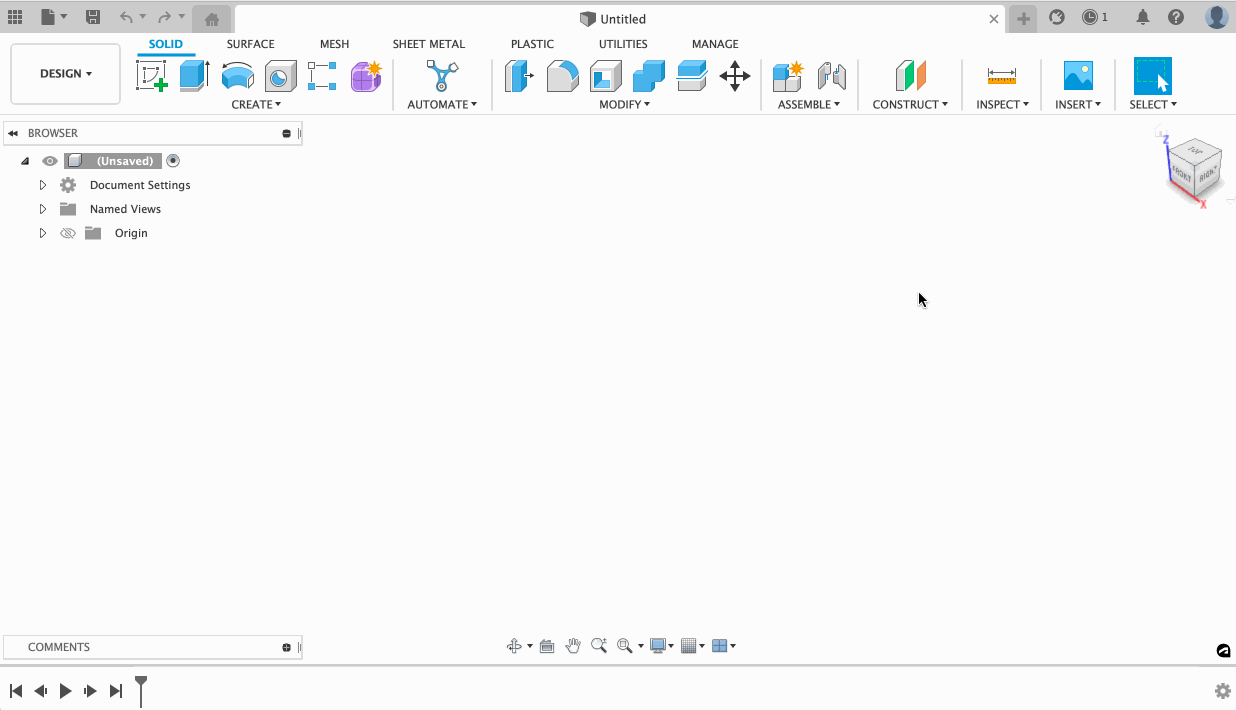Expand the Origin folder node
The height and width of the screenshot is (710, 1236).
43,233
